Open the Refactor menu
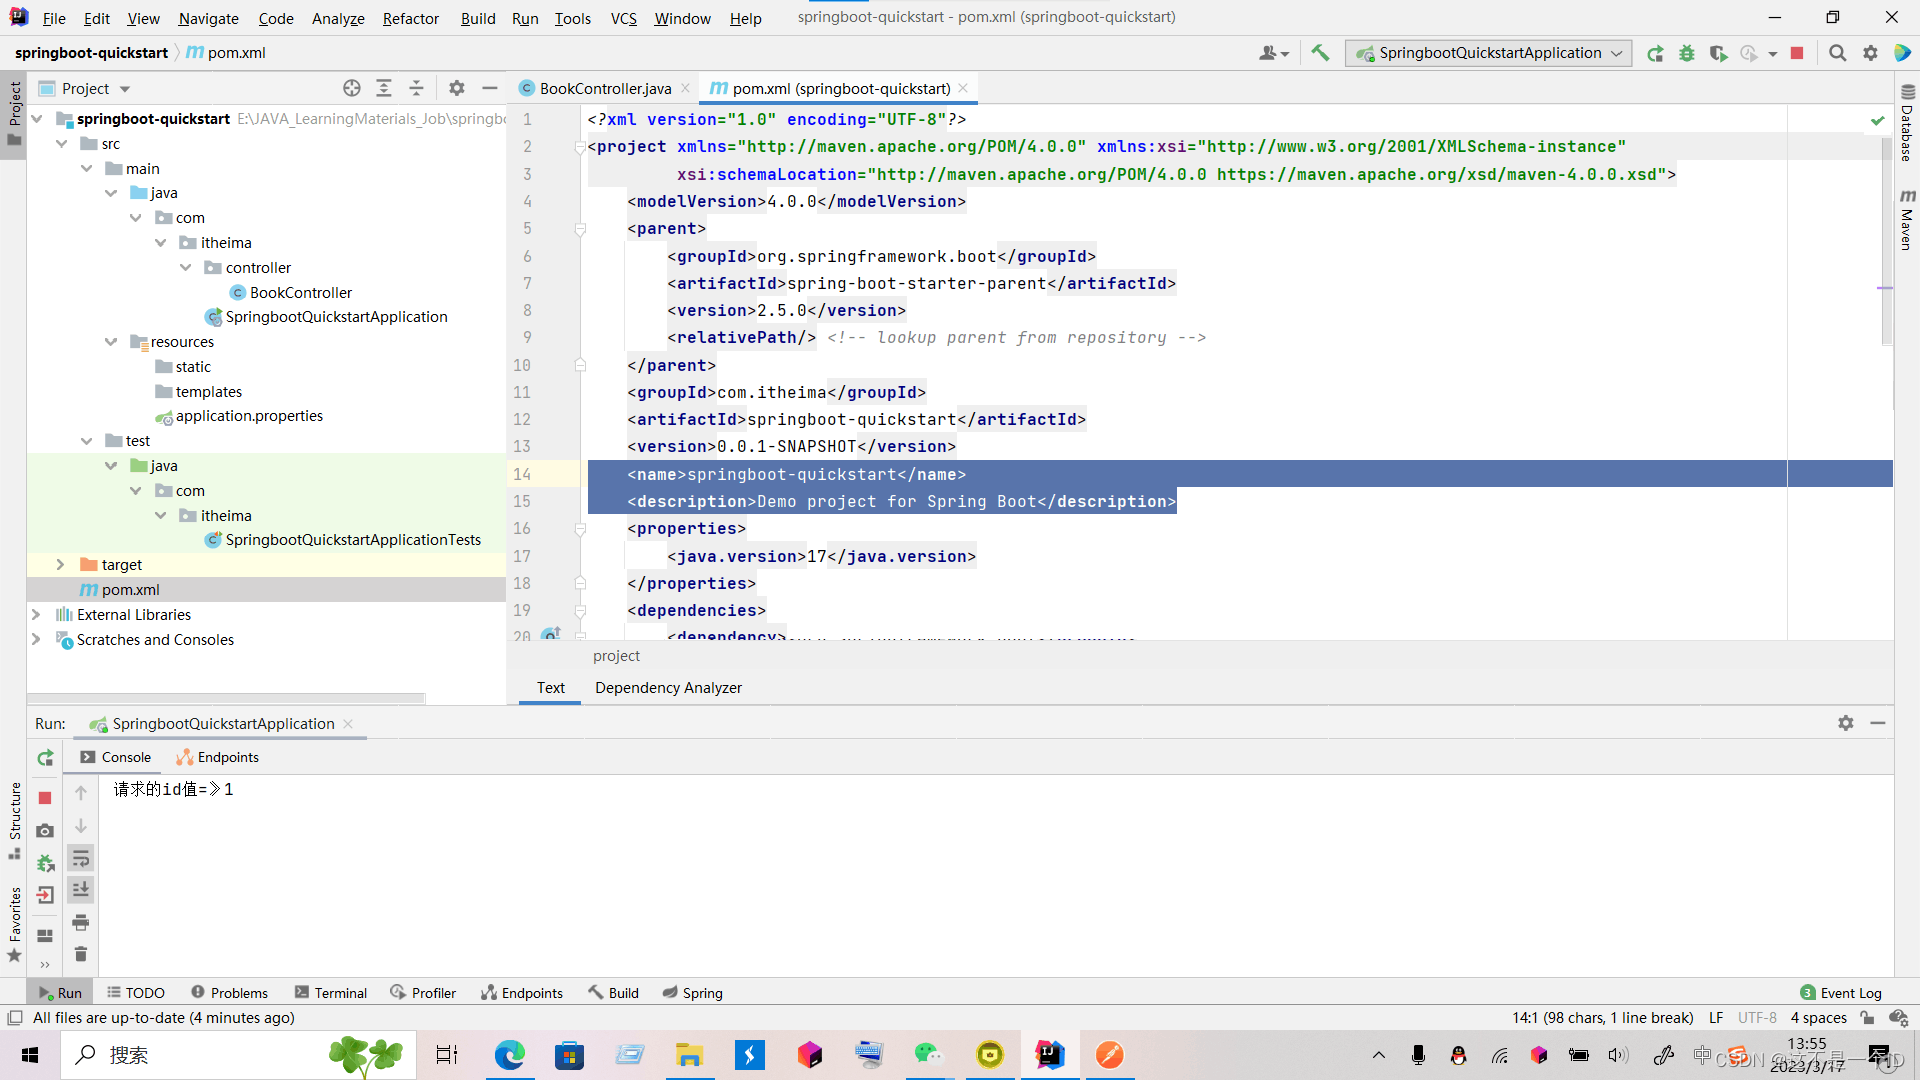 coord(410,18)
